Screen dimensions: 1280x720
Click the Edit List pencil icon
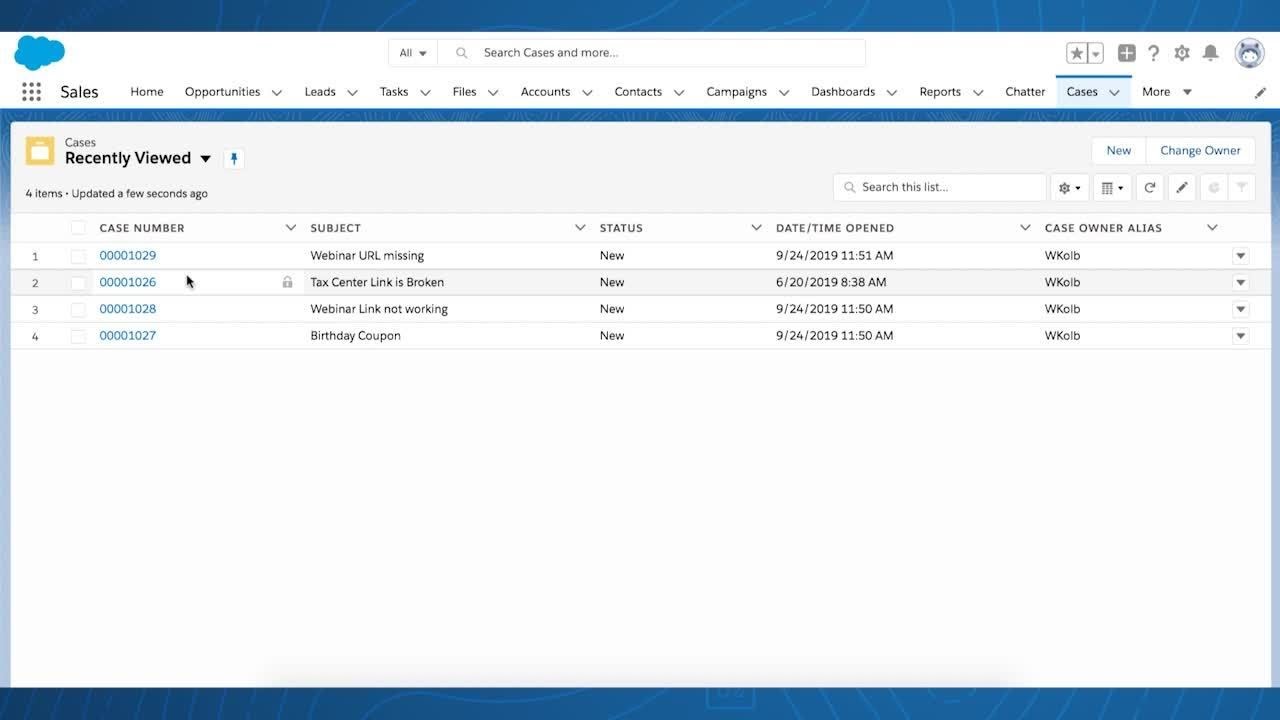pos(1182,187)
